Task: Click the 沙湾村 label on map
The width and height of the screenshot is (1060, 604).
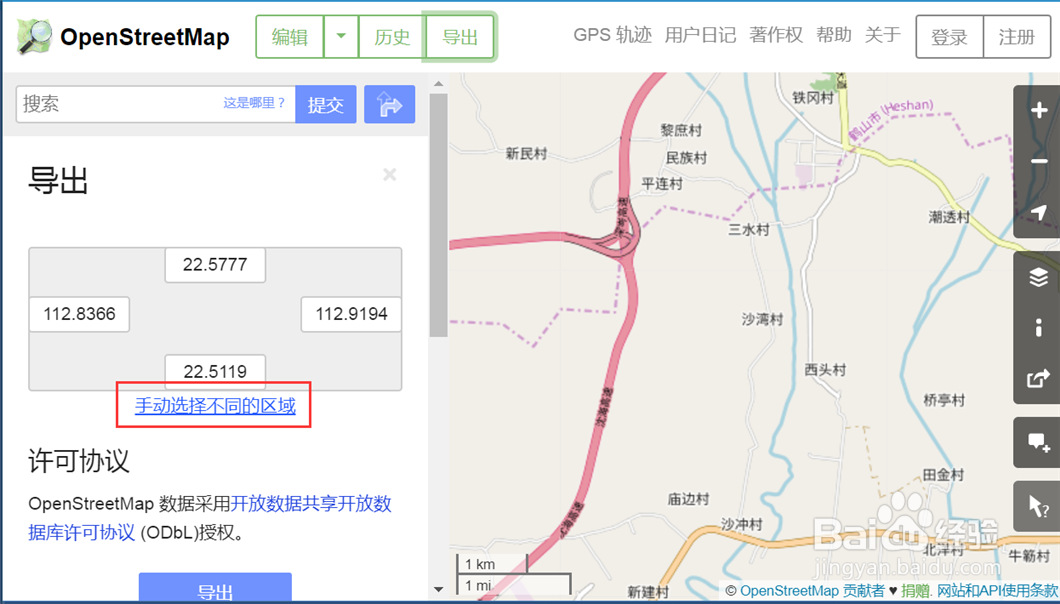Action: coord(762,319)
